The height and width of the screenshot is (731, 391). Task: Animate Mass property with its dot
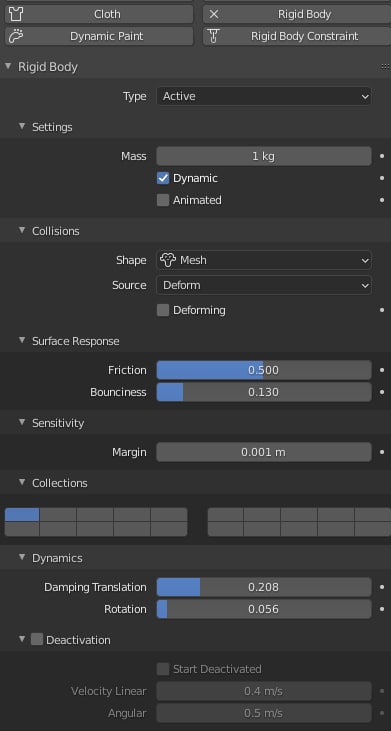click(x=382, y=156)
